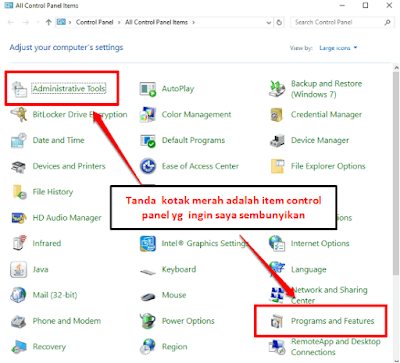Open the Power Options link text
This screenshot has height=363, width=400.
pyautogui.click(x=188, y=321)
